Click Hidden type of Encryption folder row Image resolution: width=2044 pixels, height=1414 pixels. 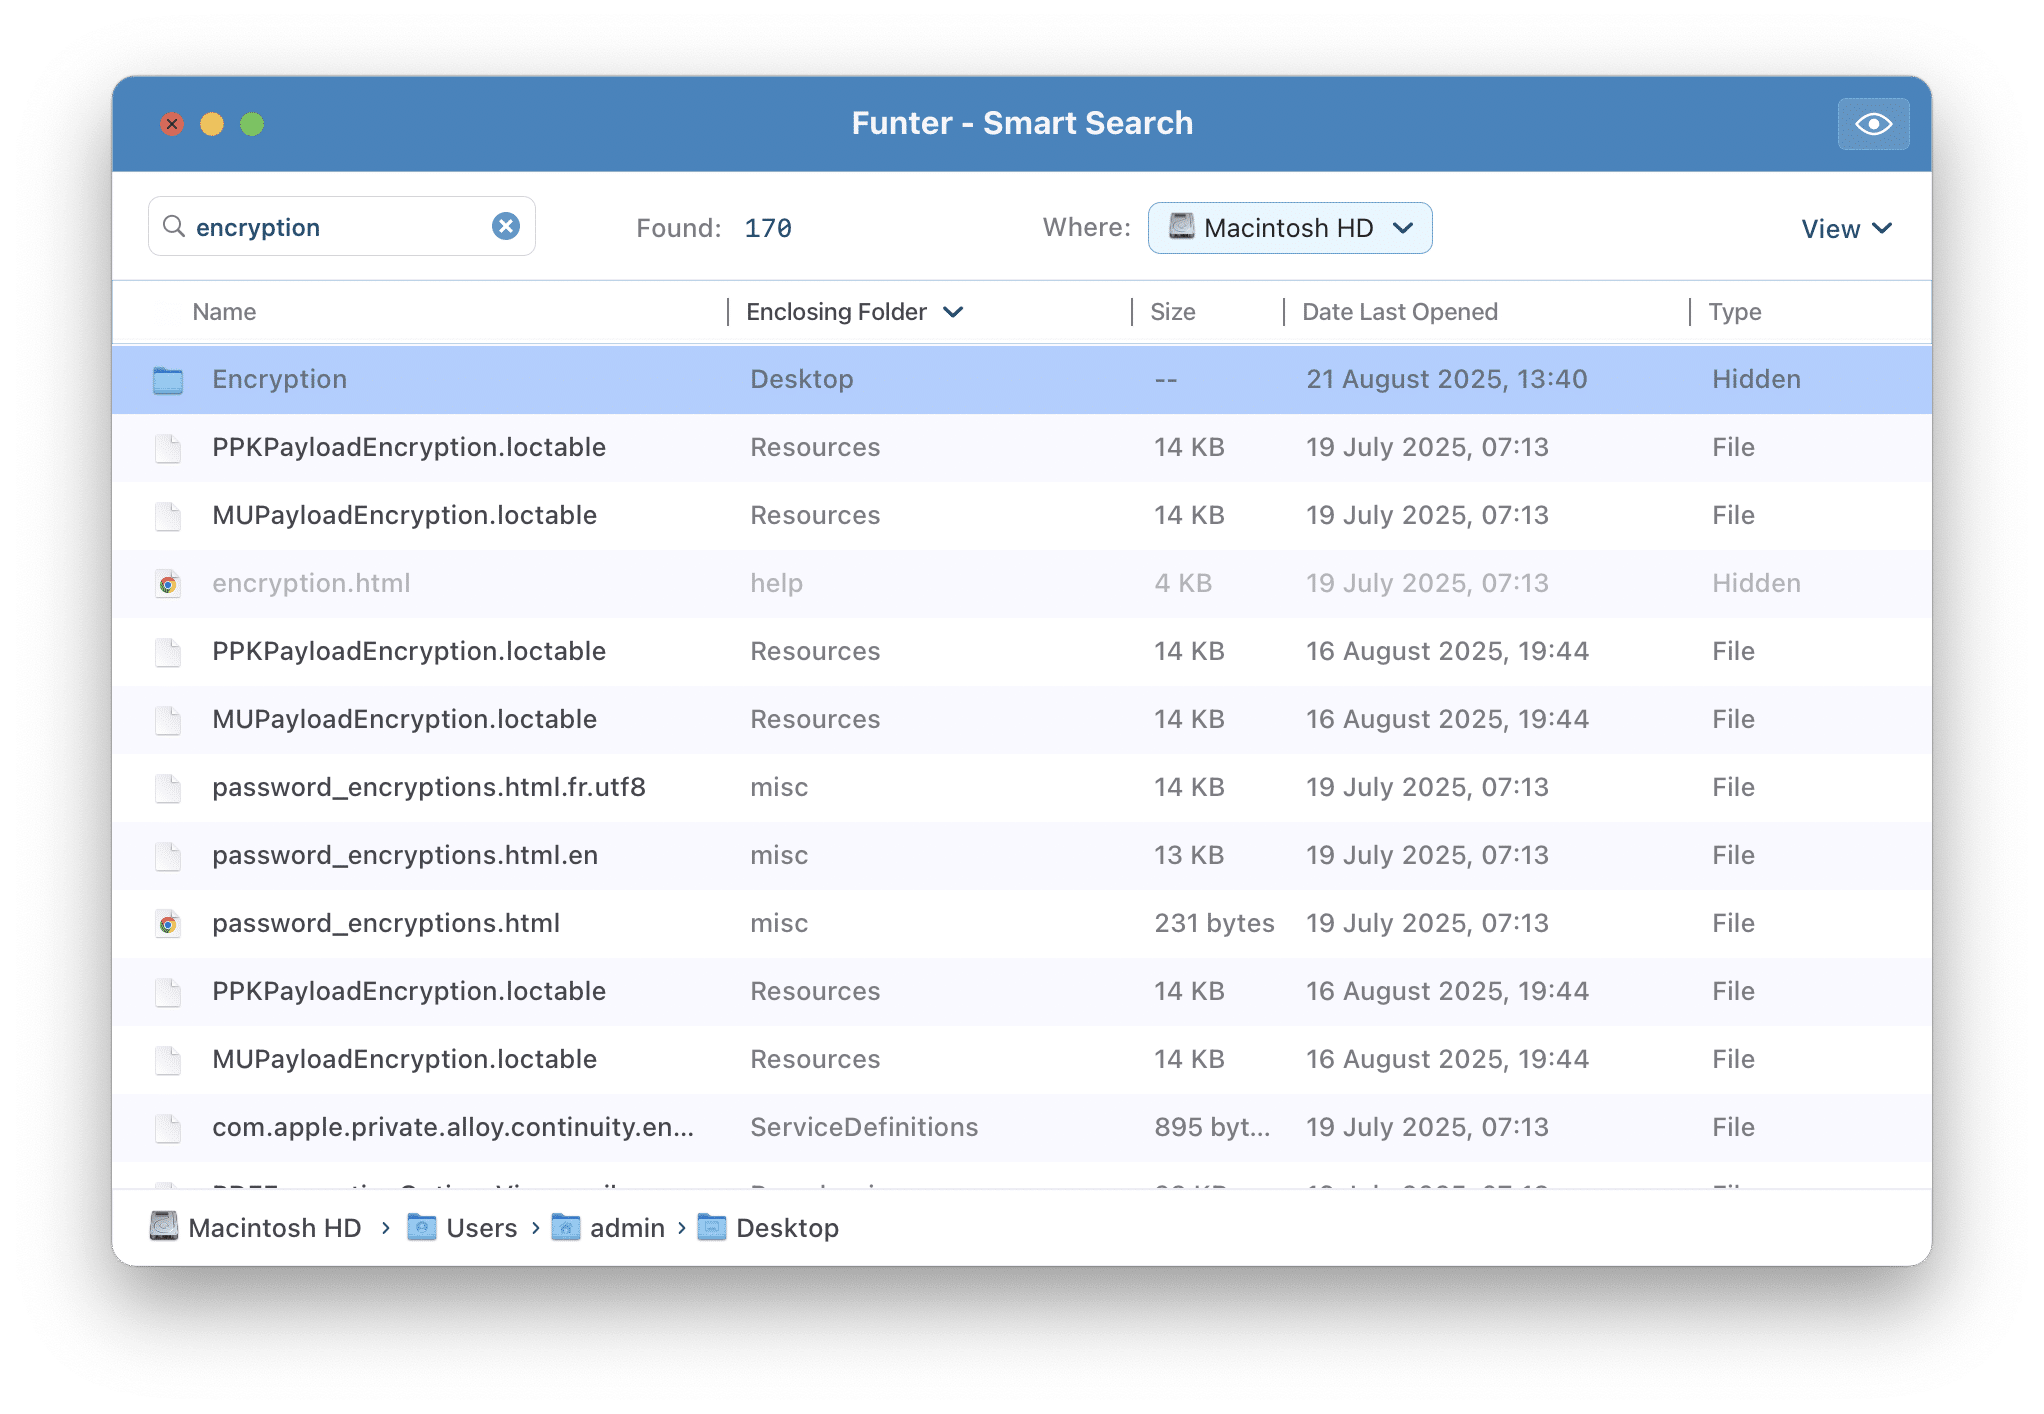(x=1756, y=379)
